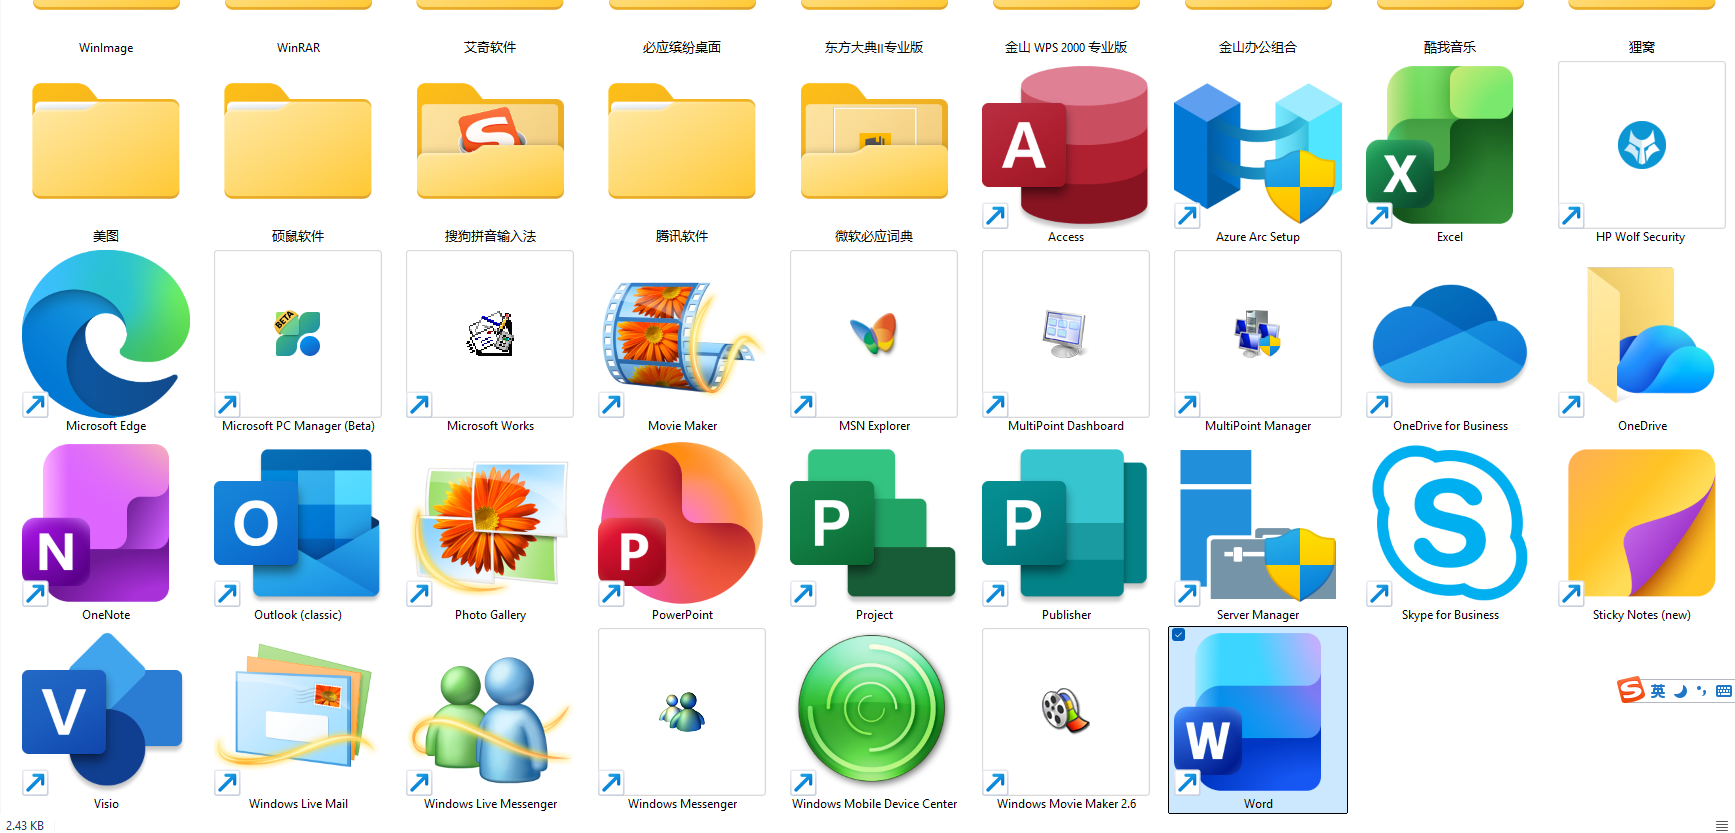
Task: Open the 微软必应词典 folder
Action: pos(873,146)
